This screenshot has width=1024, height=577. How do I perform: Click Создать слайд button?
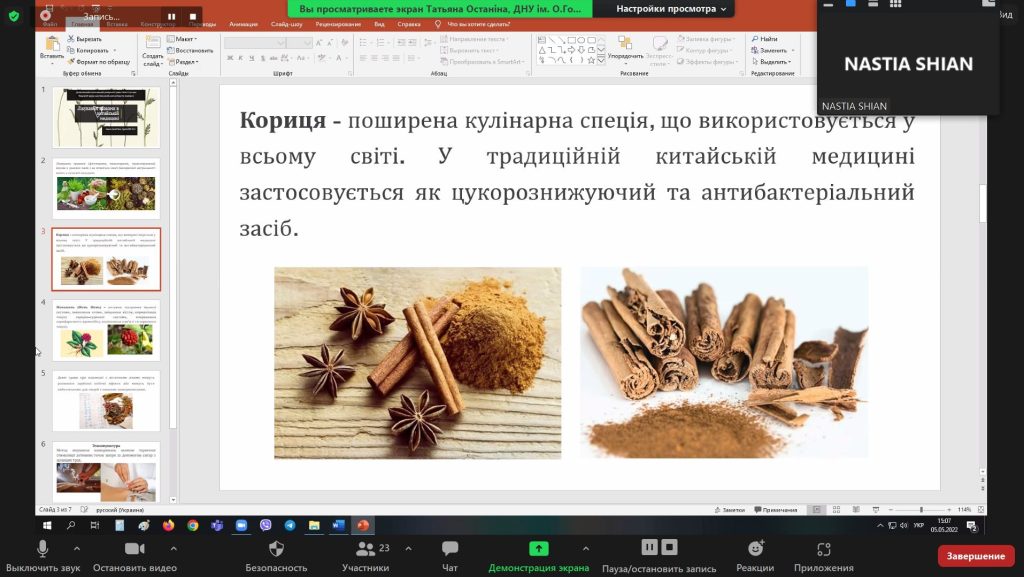coord(152,52)
